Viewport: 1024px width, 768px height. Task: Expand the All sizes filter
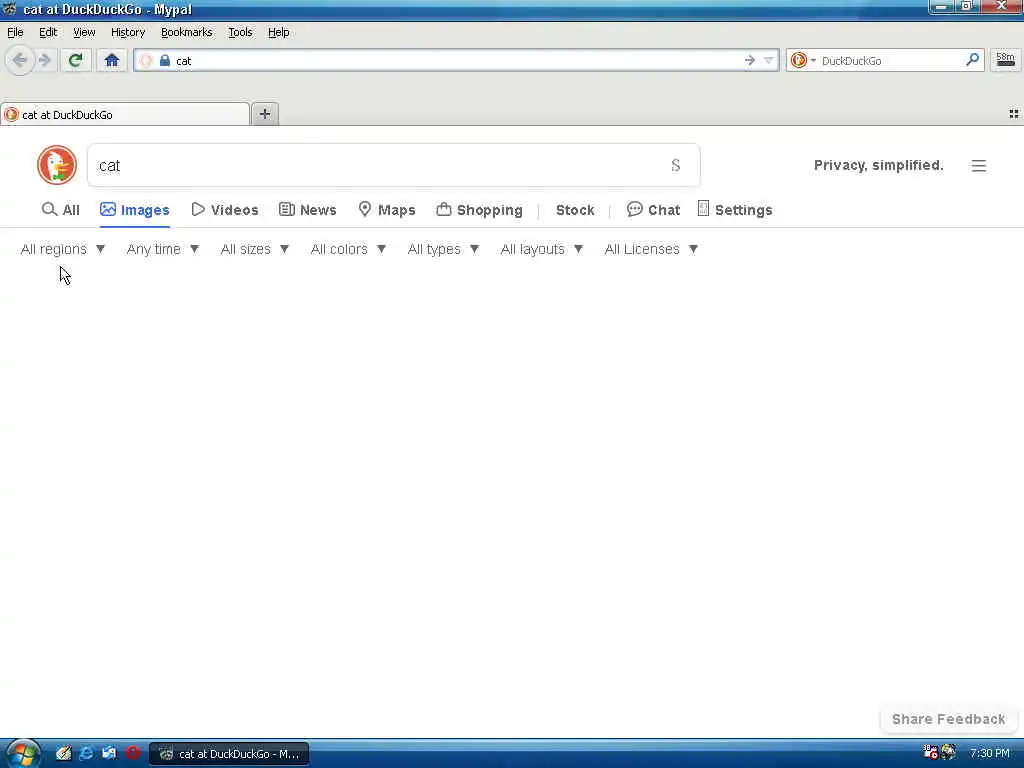coord(255,249)
